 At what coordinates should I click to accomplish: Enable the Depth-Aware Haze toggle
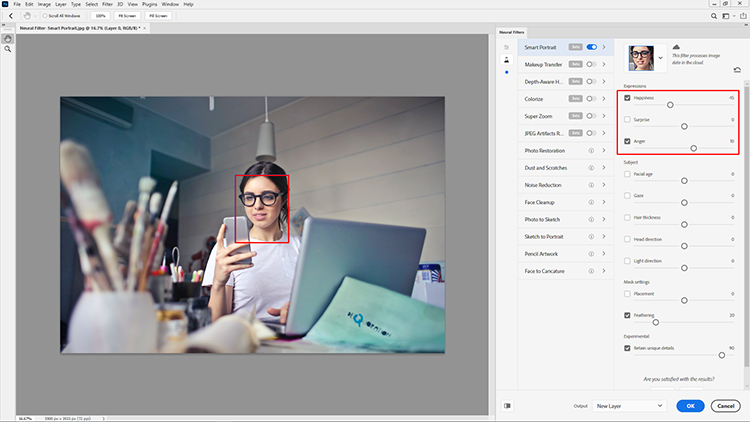592,81
